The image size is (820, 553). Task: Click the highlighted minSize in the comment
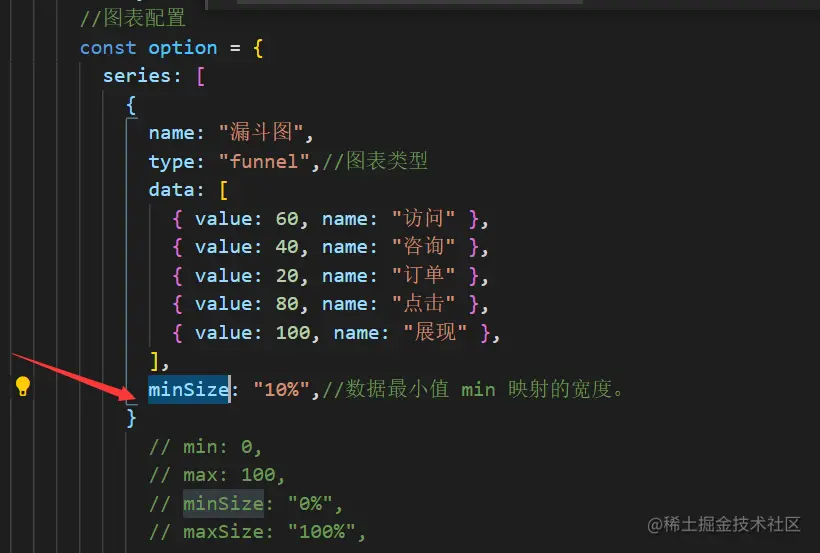[223, 504]
